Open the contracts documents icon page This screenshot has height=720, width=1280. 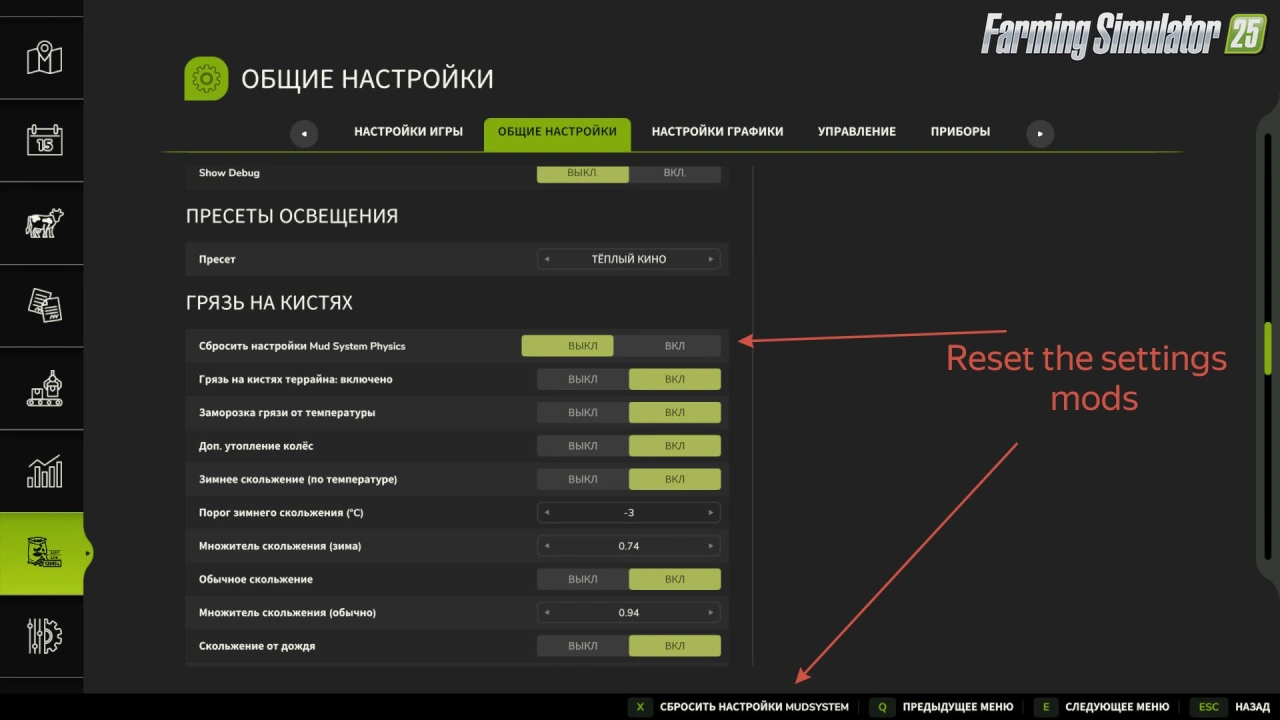click(43, 305)
